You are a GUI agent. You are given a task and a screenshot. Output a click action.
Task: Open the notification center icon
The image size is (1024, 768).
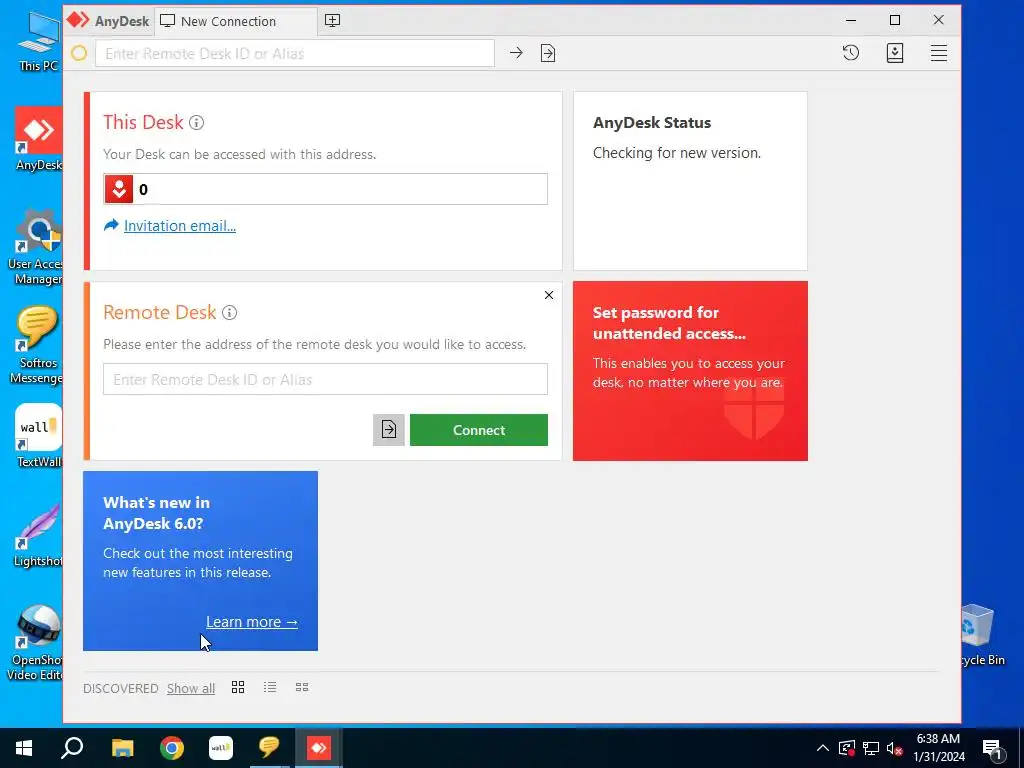pyautogui.click(x=992, y=748)
